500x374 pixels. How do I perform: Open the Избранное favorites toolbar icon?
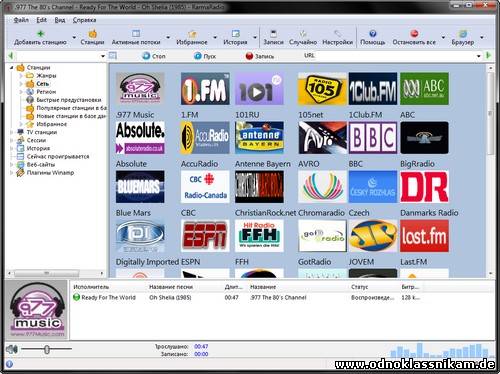(x=192, y=33)
